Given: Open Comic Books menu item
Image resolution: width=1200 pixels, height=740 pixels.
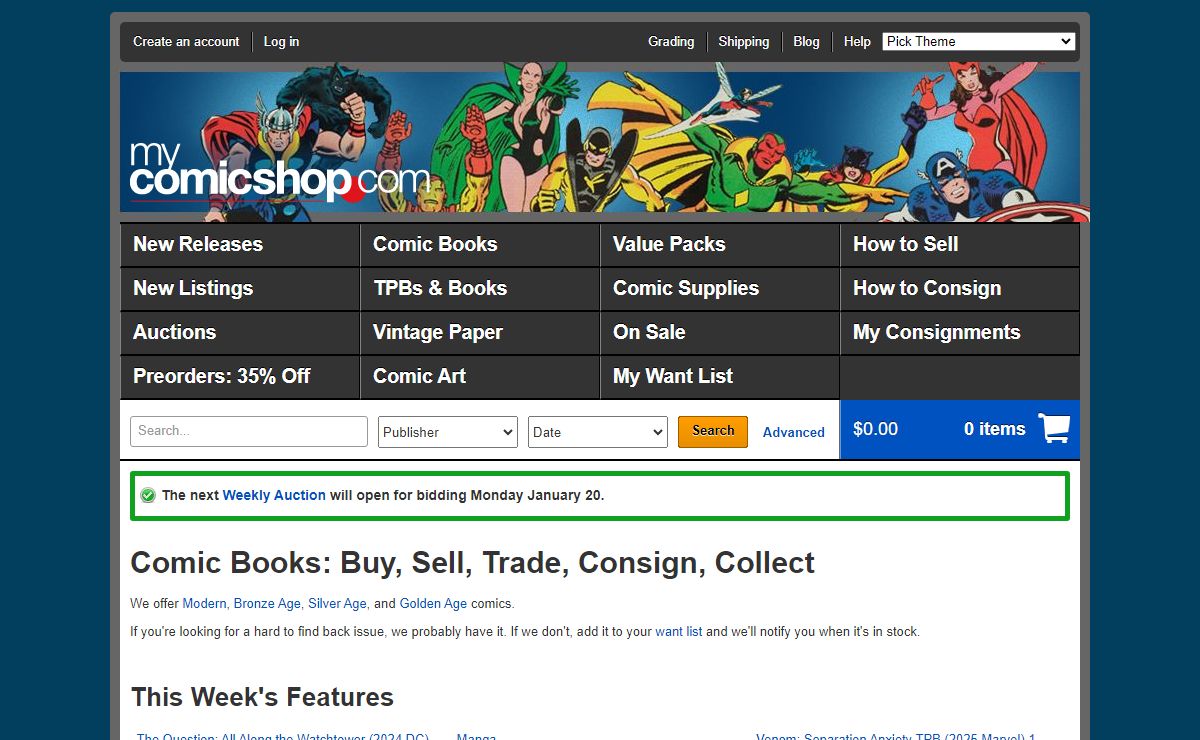Looking at the screenshot, I should [x=480, y=244].
